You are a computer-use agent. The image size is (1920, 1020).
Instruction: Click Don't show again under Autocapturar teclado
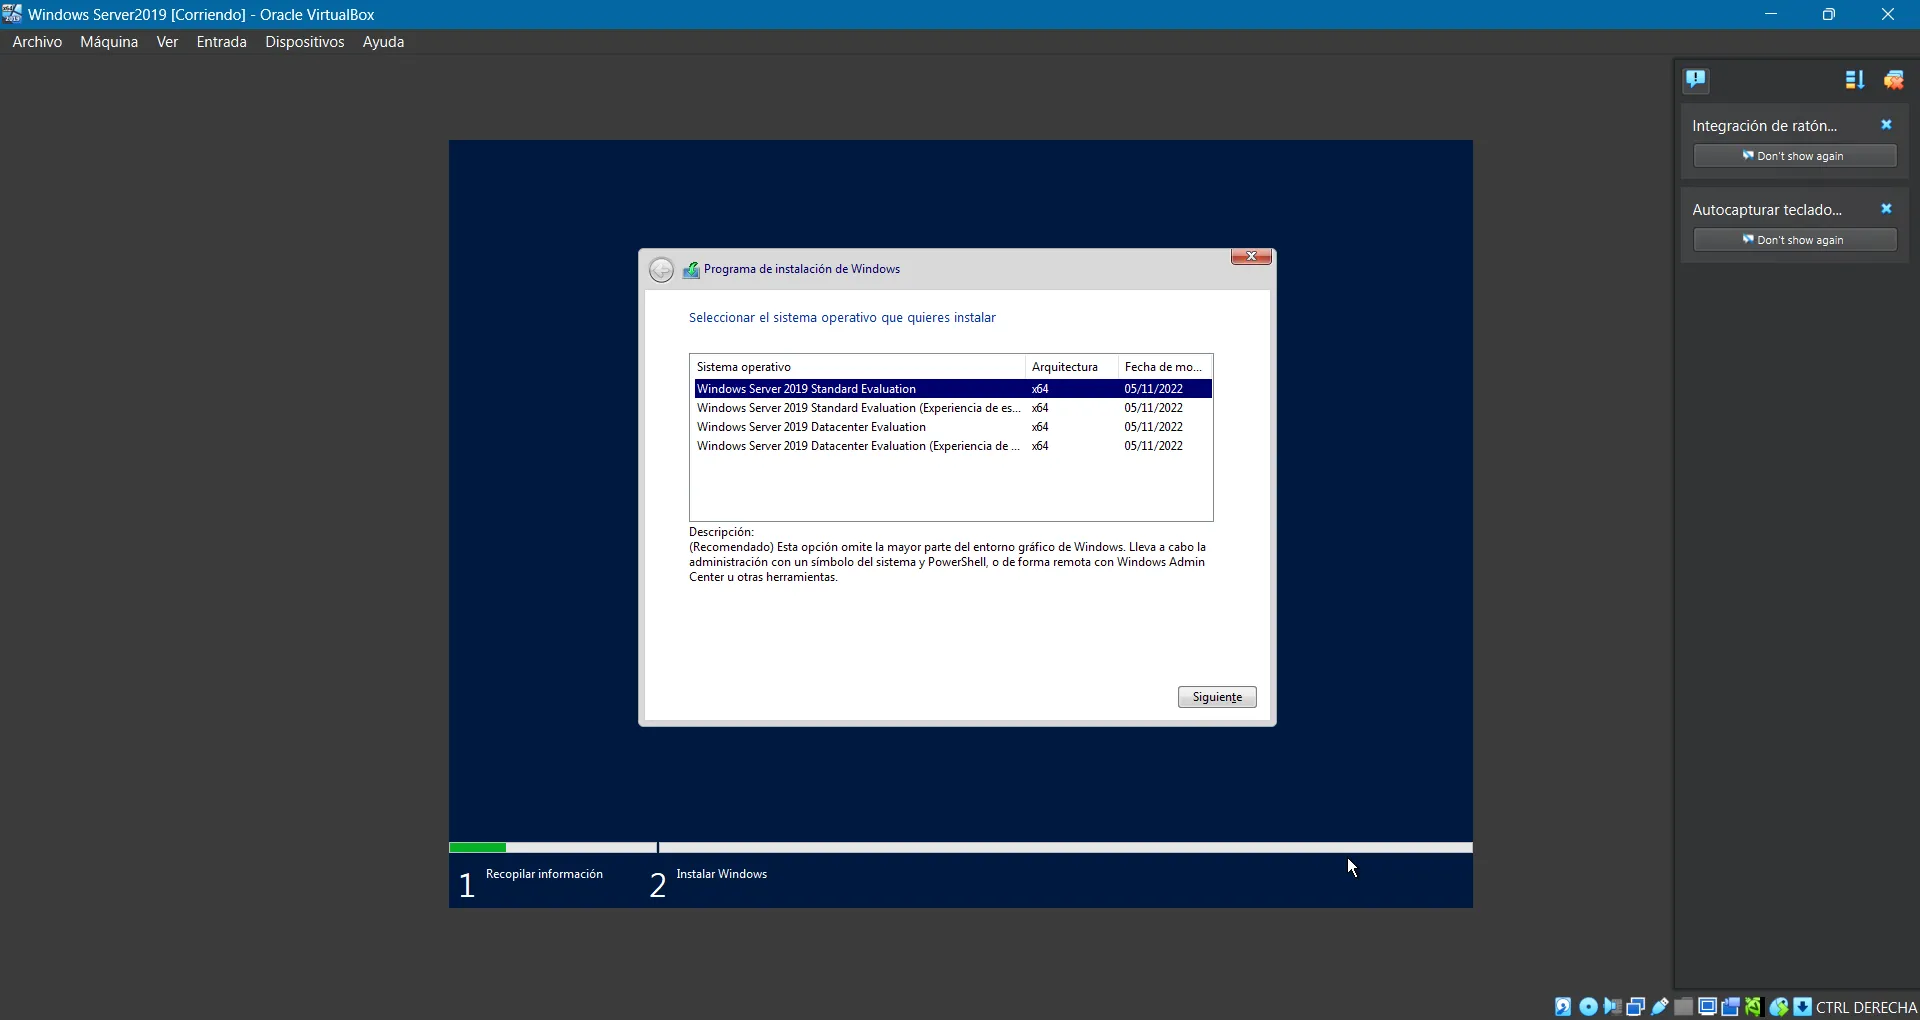(1795, 240)
